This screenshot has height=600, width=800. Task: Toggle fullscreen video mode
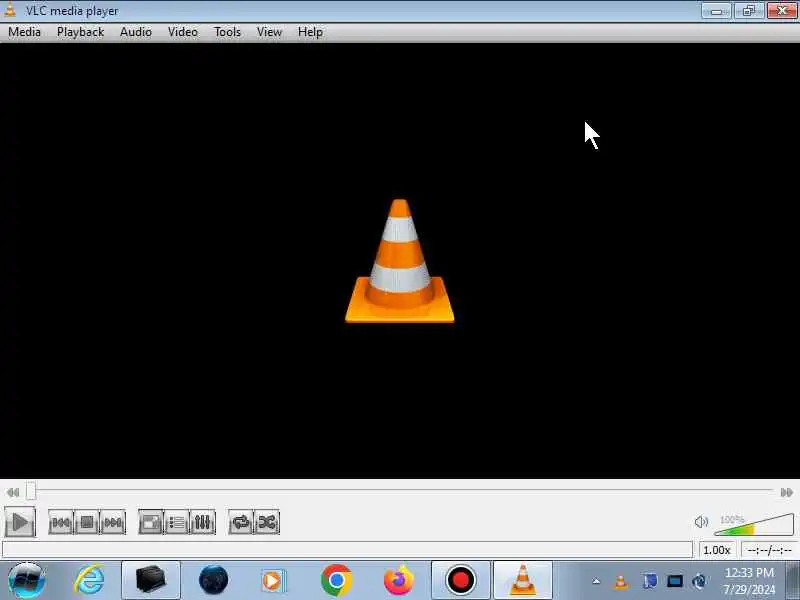151,522
